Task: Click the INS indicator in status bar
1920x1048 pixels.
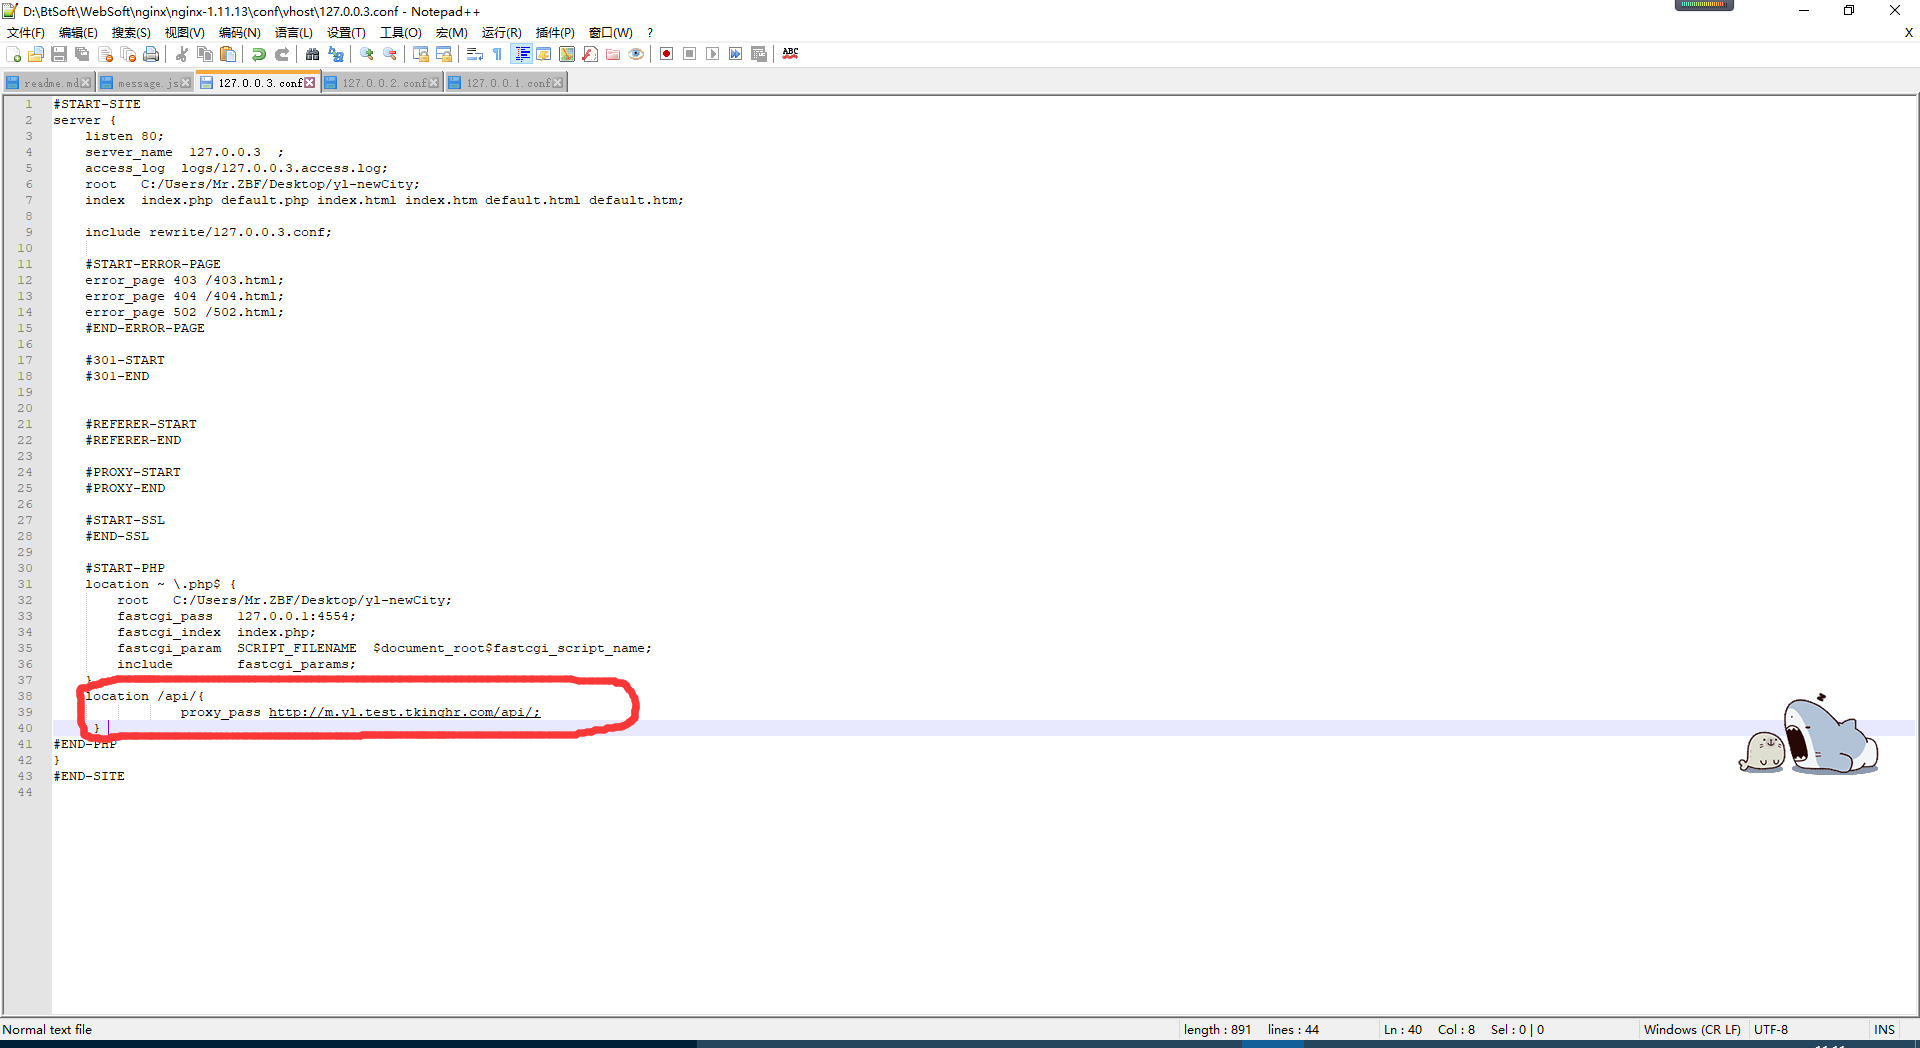Action: [x=1884, y=1029]
